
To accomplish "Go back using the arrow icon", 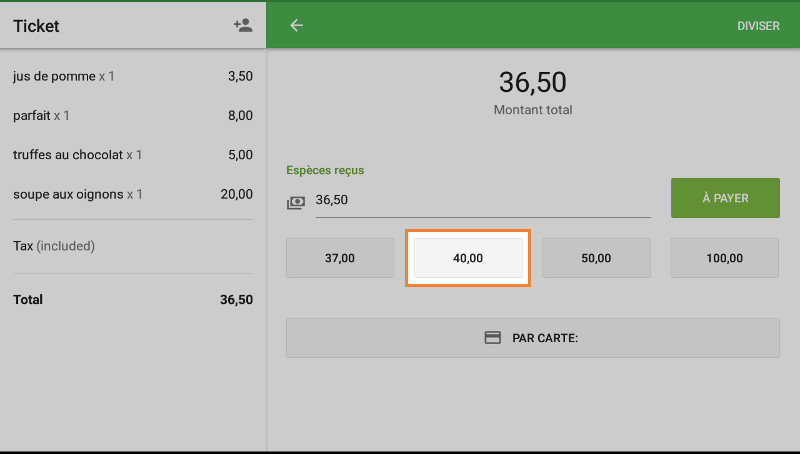I will click(x=296, y=26).
